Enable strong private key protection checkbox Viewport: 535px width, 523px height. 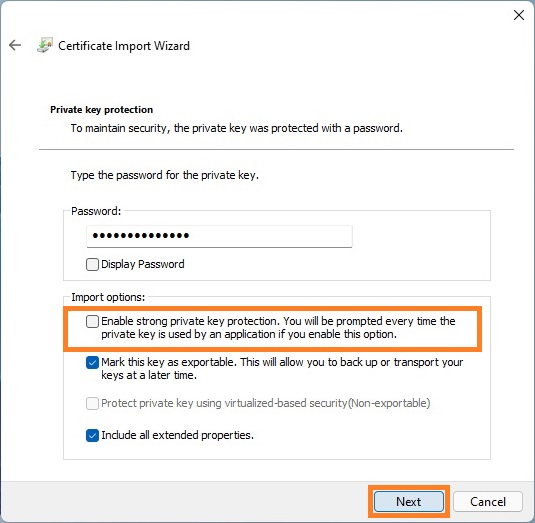(x=92, y=321)
